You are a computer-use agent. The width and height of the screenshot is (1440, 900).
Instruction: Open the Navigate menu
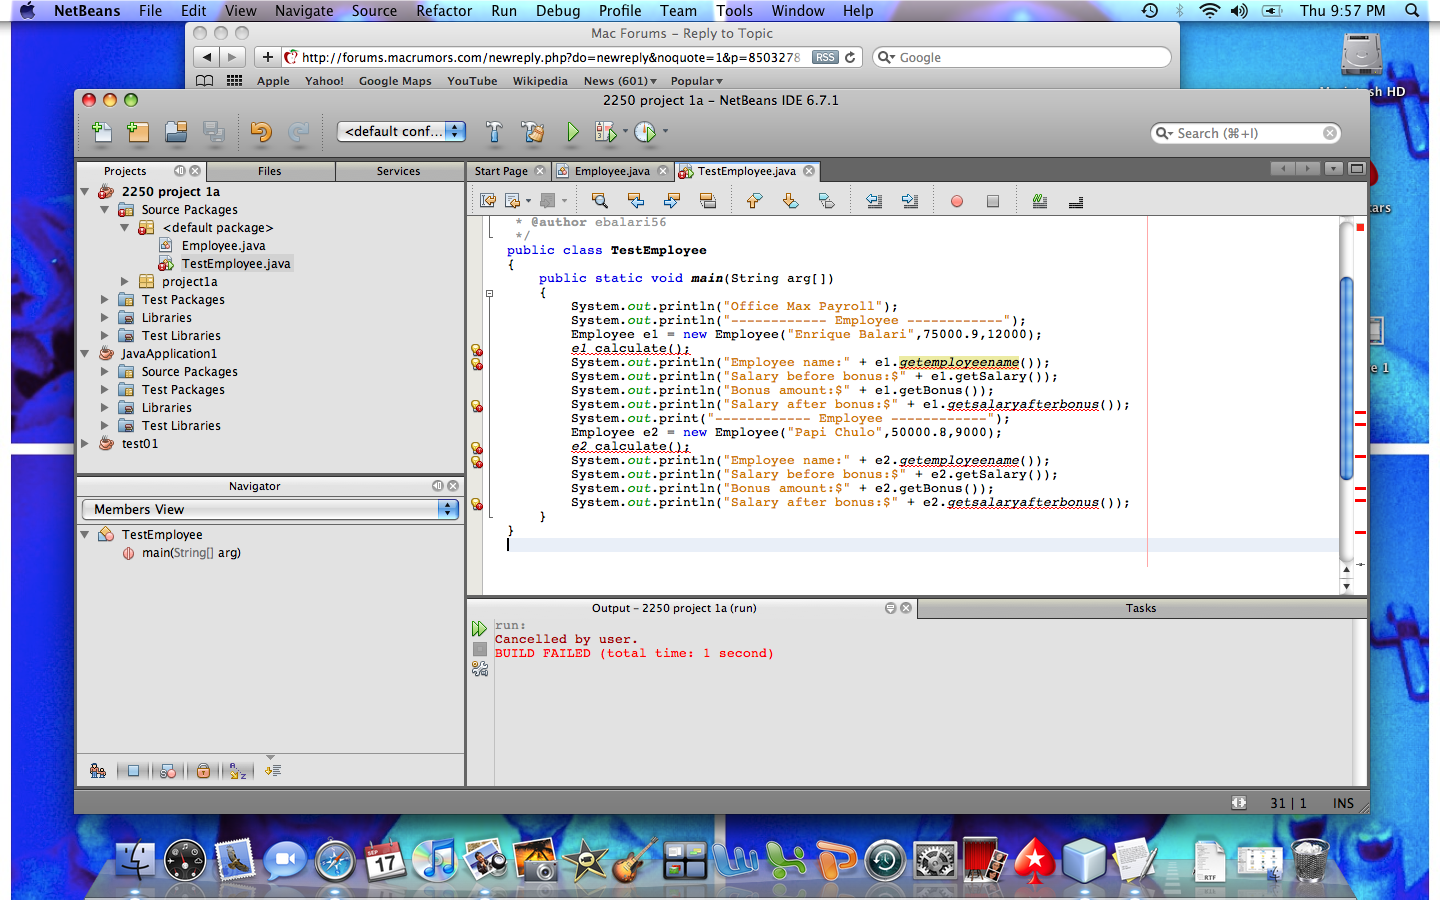point(304,11)
